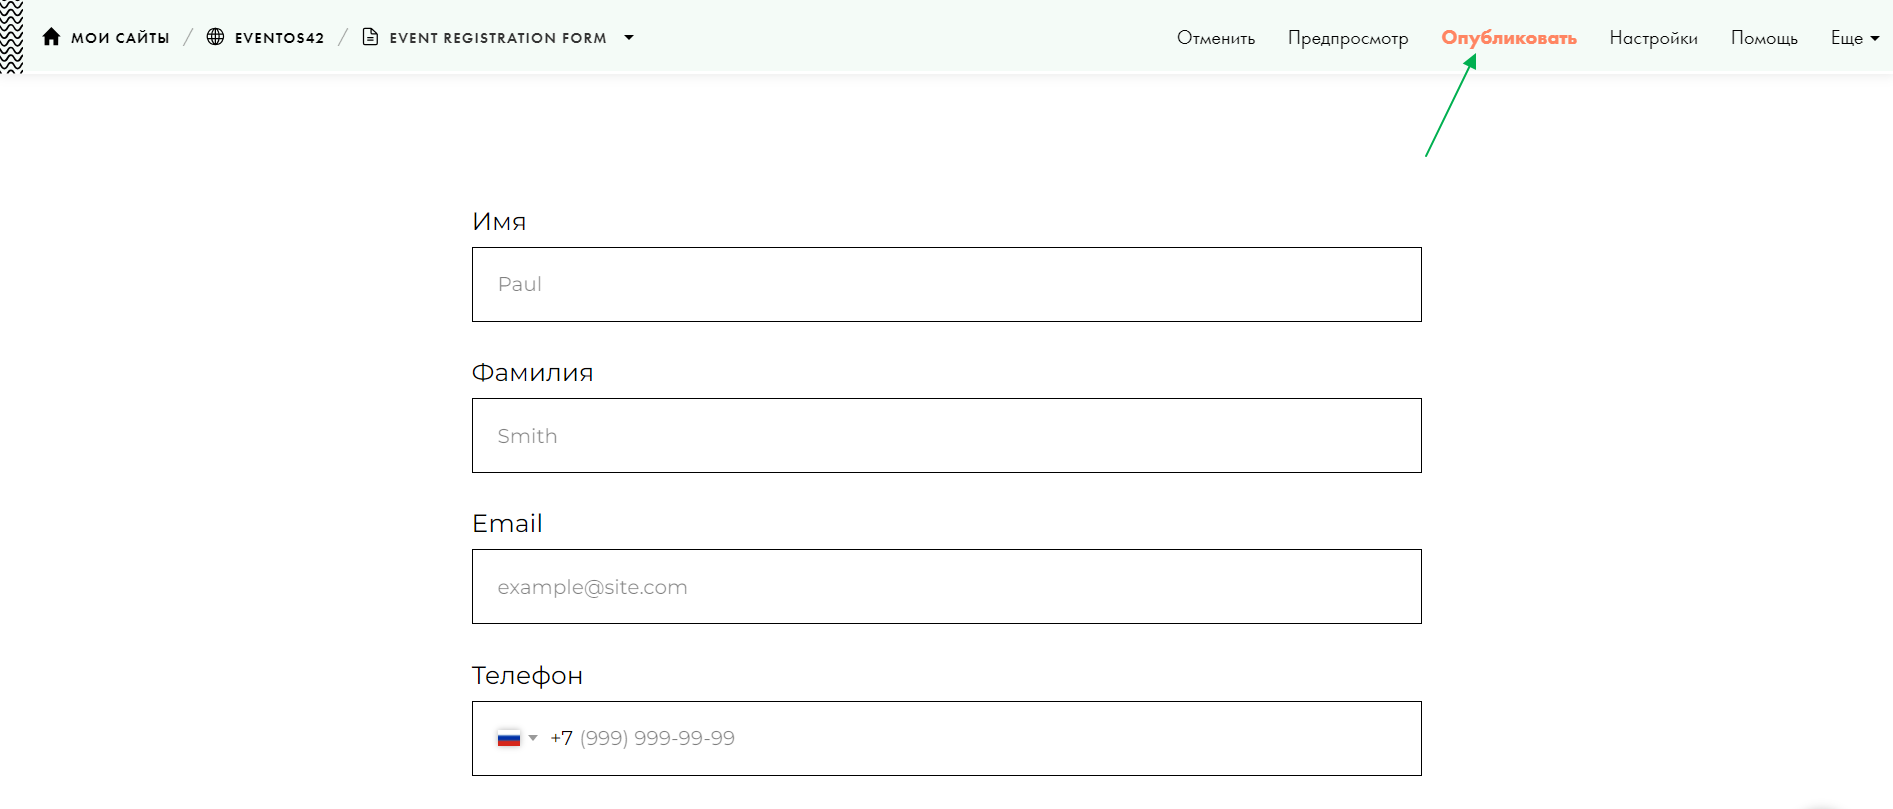
Task: Open the Настройки page settings
Action: (1653, 38)
